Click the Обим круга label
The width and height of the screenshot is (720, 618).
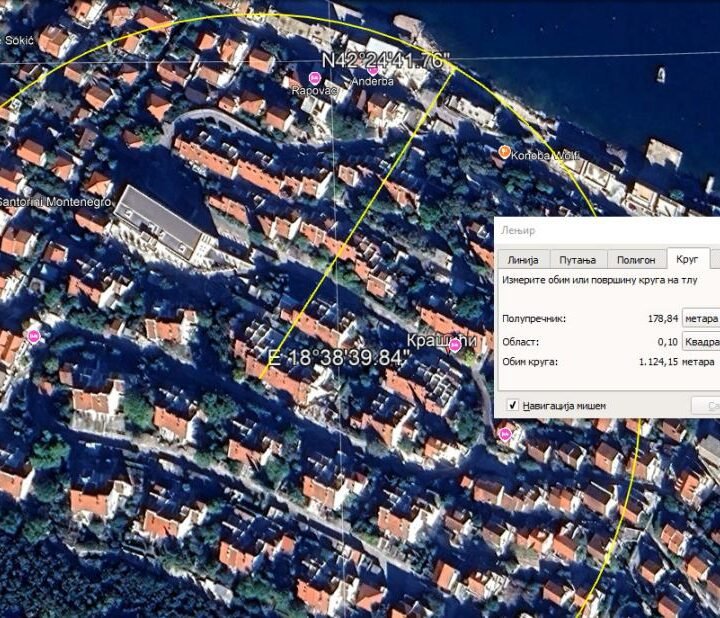[530, 361]
